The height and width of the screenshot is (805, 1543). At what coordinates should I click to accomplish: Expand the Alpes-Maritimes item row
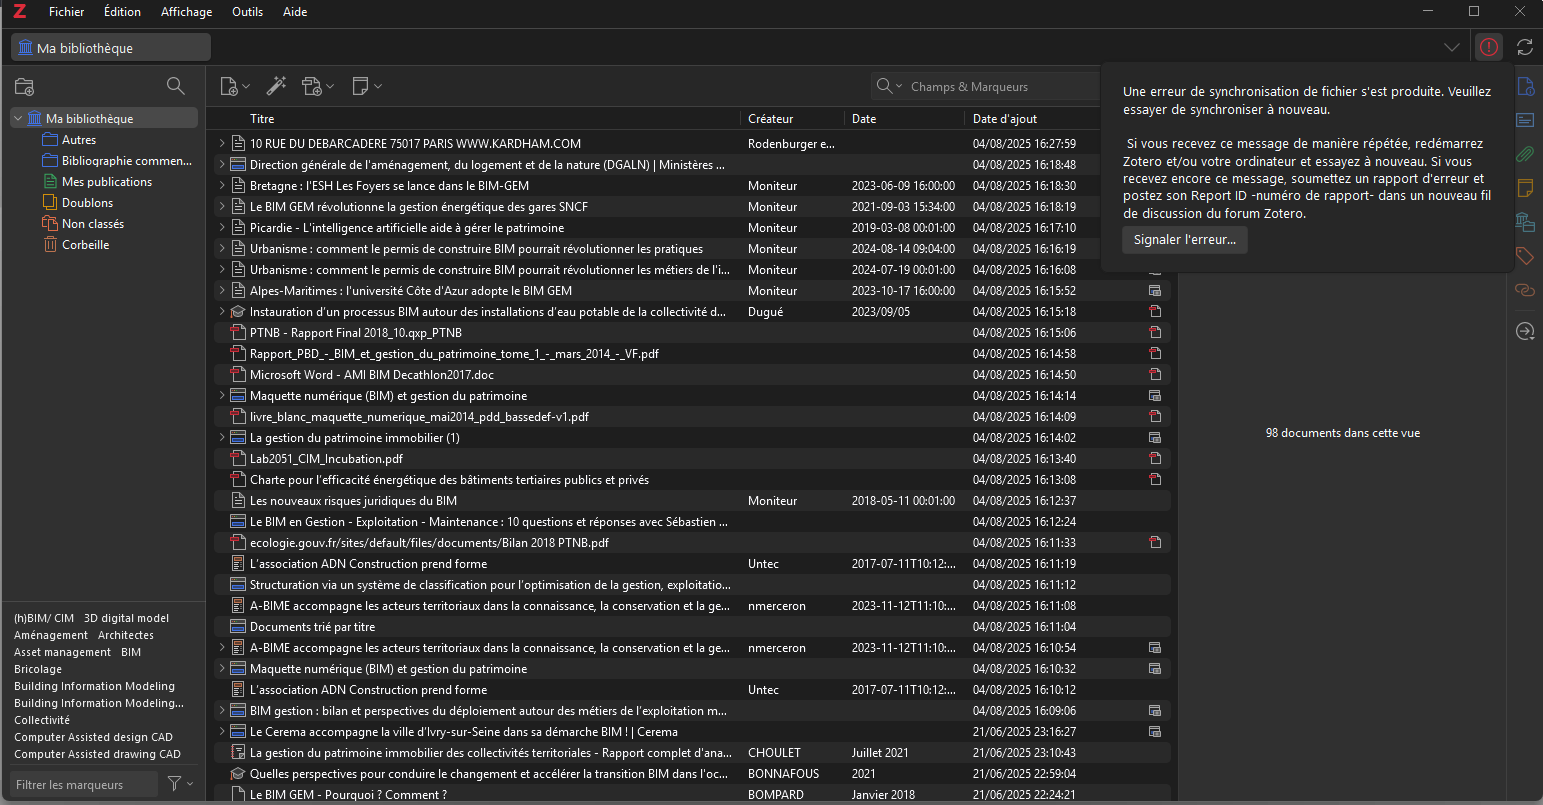pyautogui.click(x=222, y=290)
